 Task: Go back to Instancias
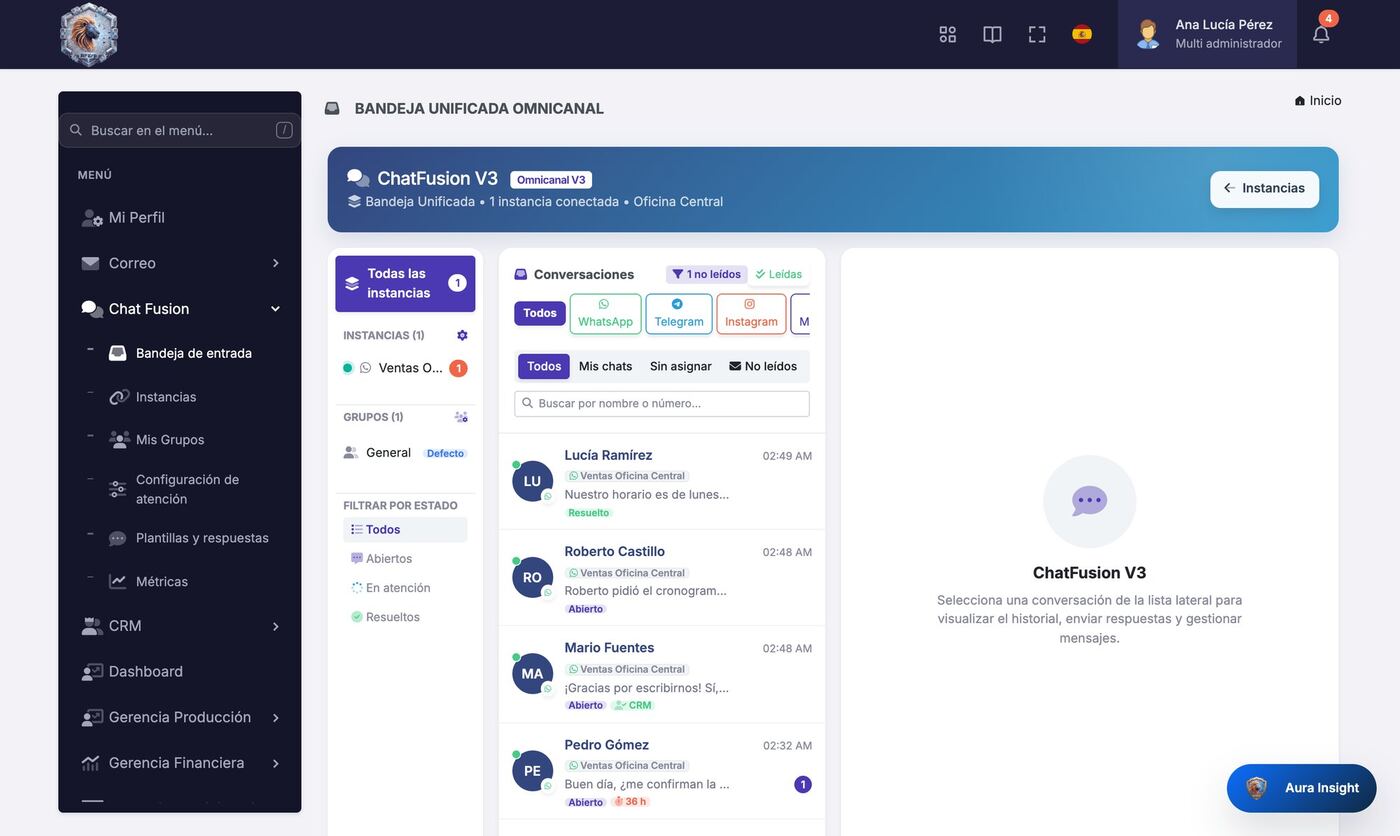click(1264, 189)
